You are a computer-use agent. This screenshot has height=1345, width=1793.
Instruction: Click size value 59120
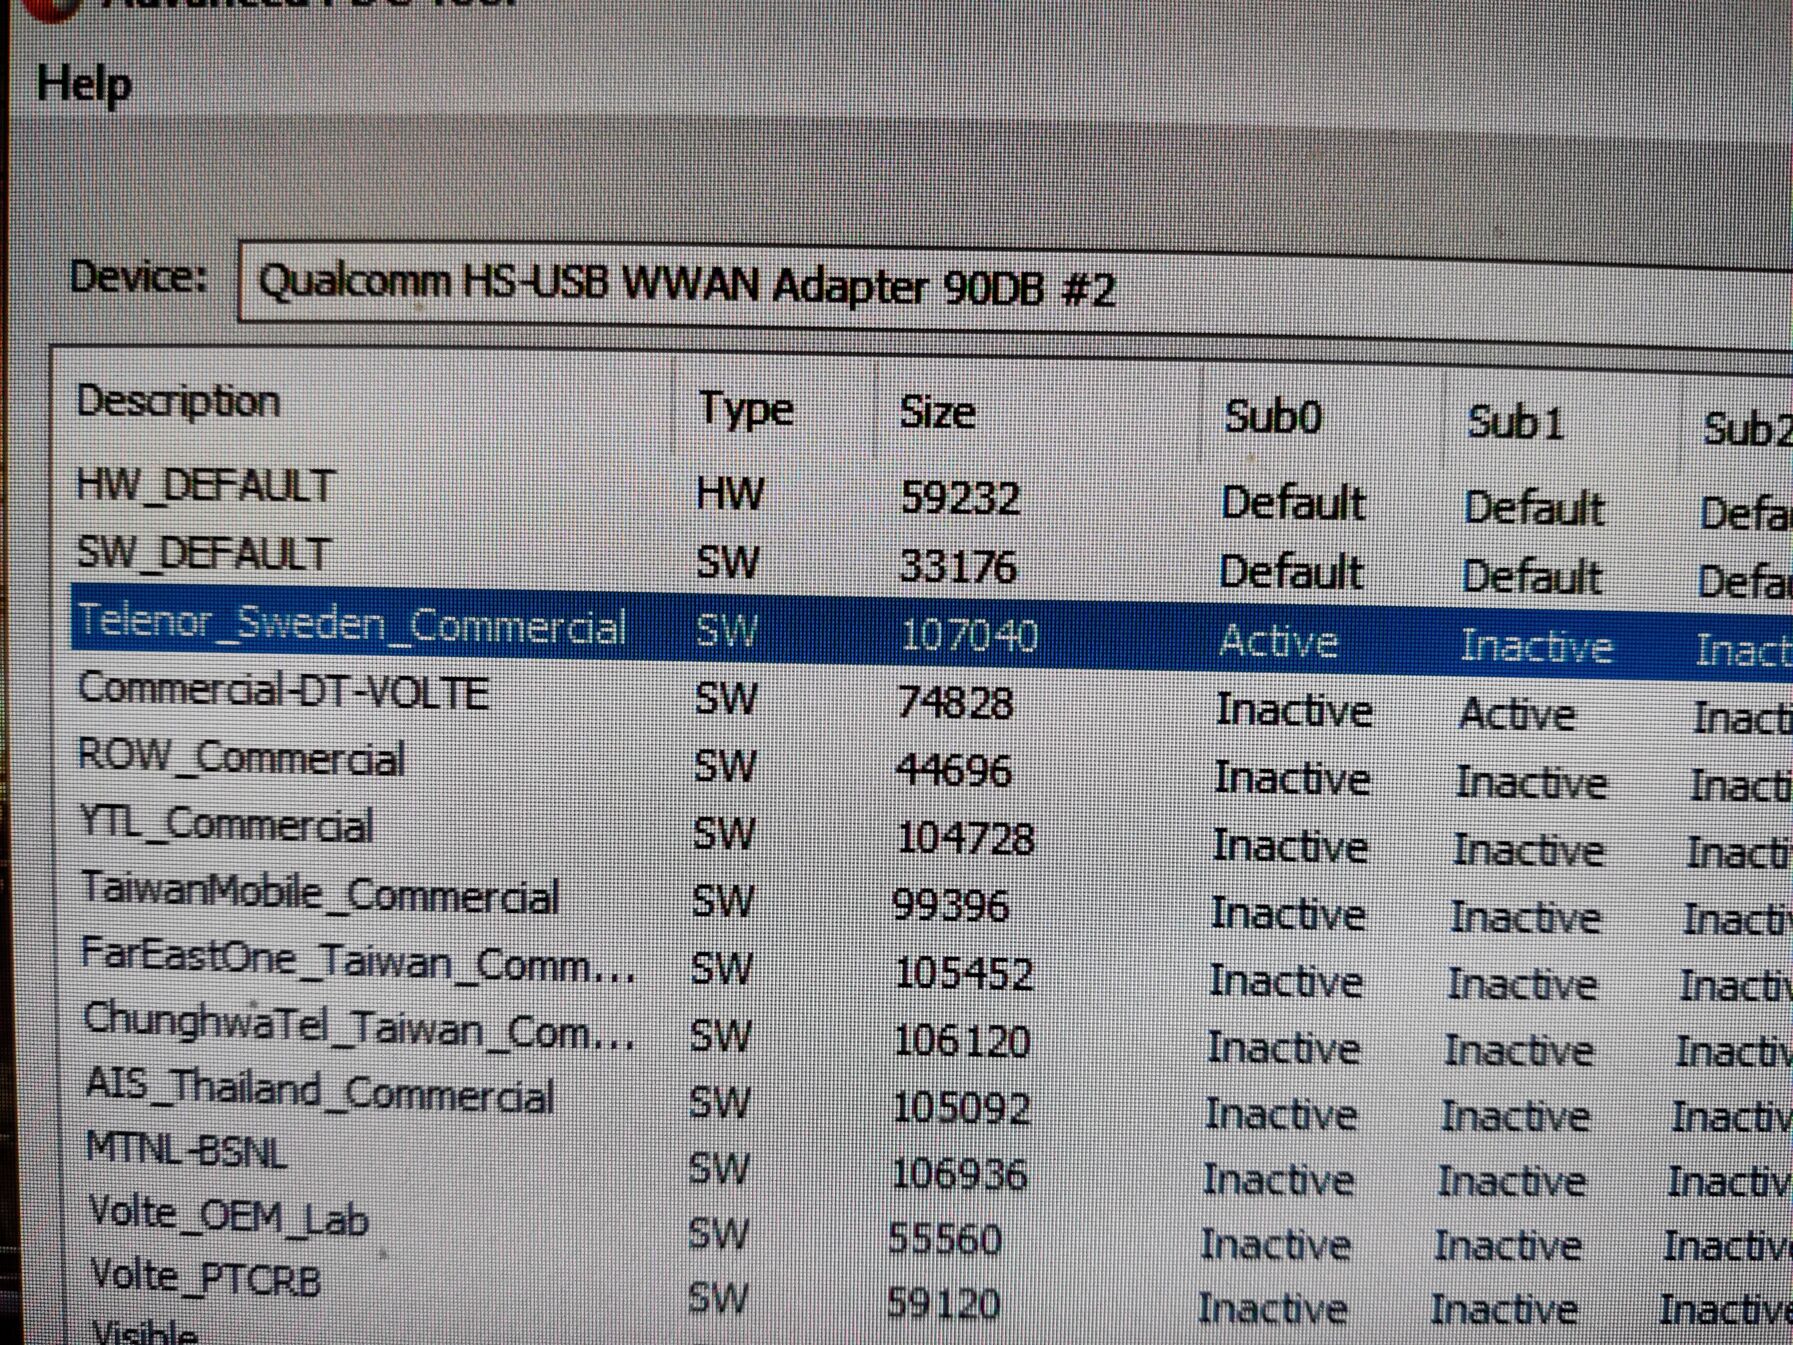[x=943, y=1303]
